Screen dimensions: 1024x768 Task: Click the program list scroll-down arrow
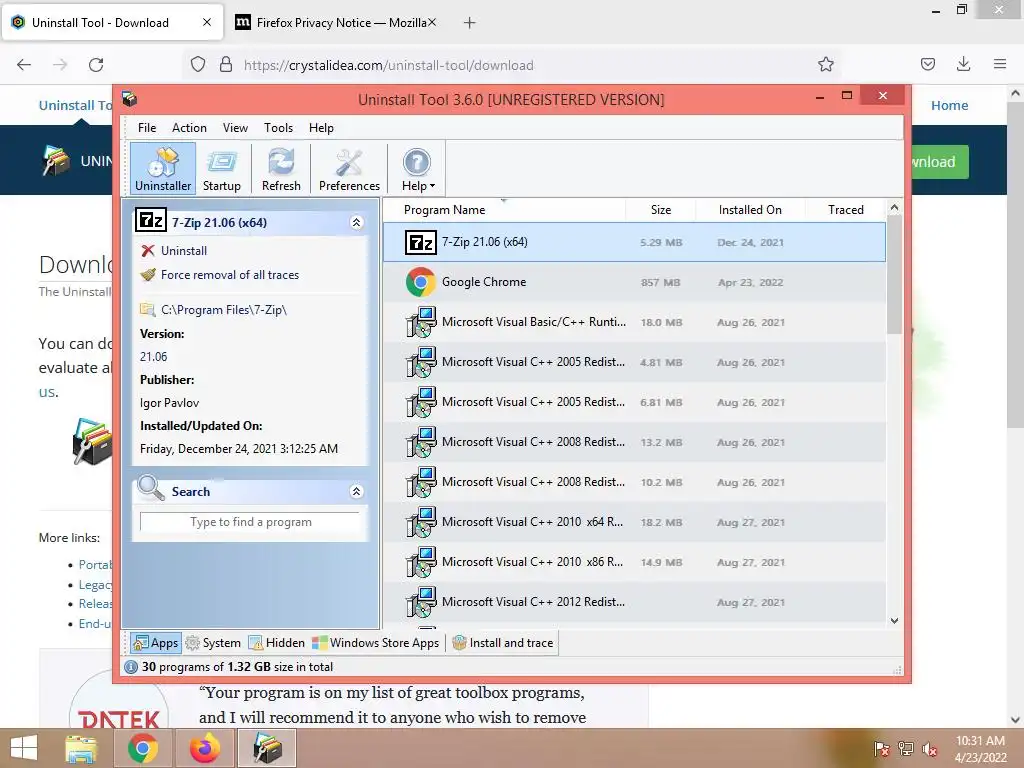[x=895, y=620]
